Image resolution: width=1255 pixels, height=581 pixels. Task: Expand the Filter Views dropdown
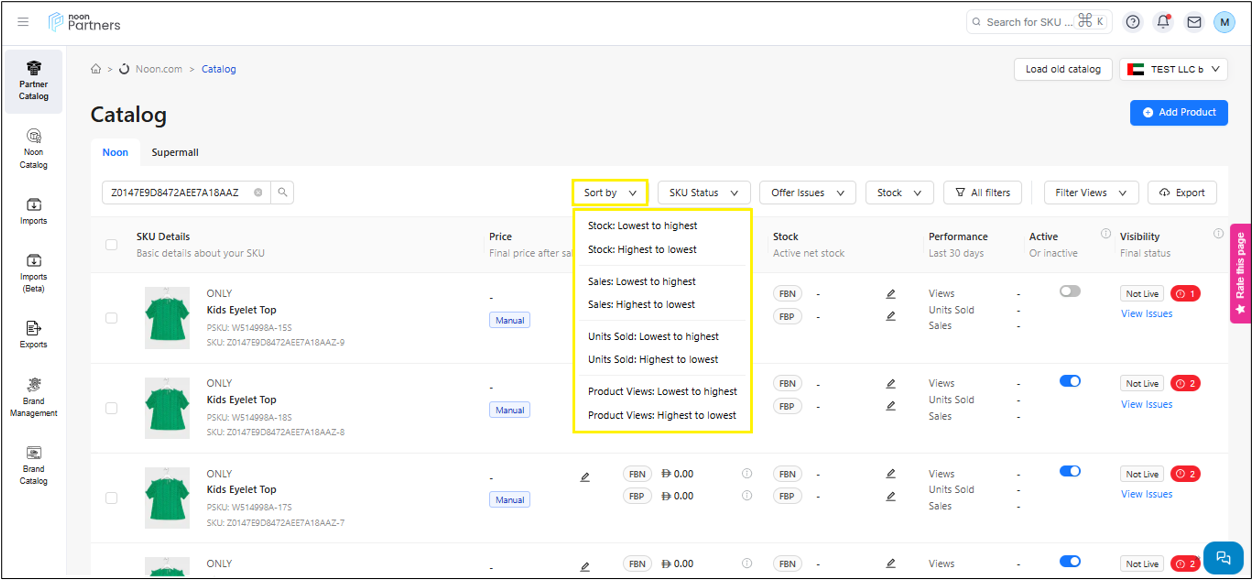point(1091,193)
